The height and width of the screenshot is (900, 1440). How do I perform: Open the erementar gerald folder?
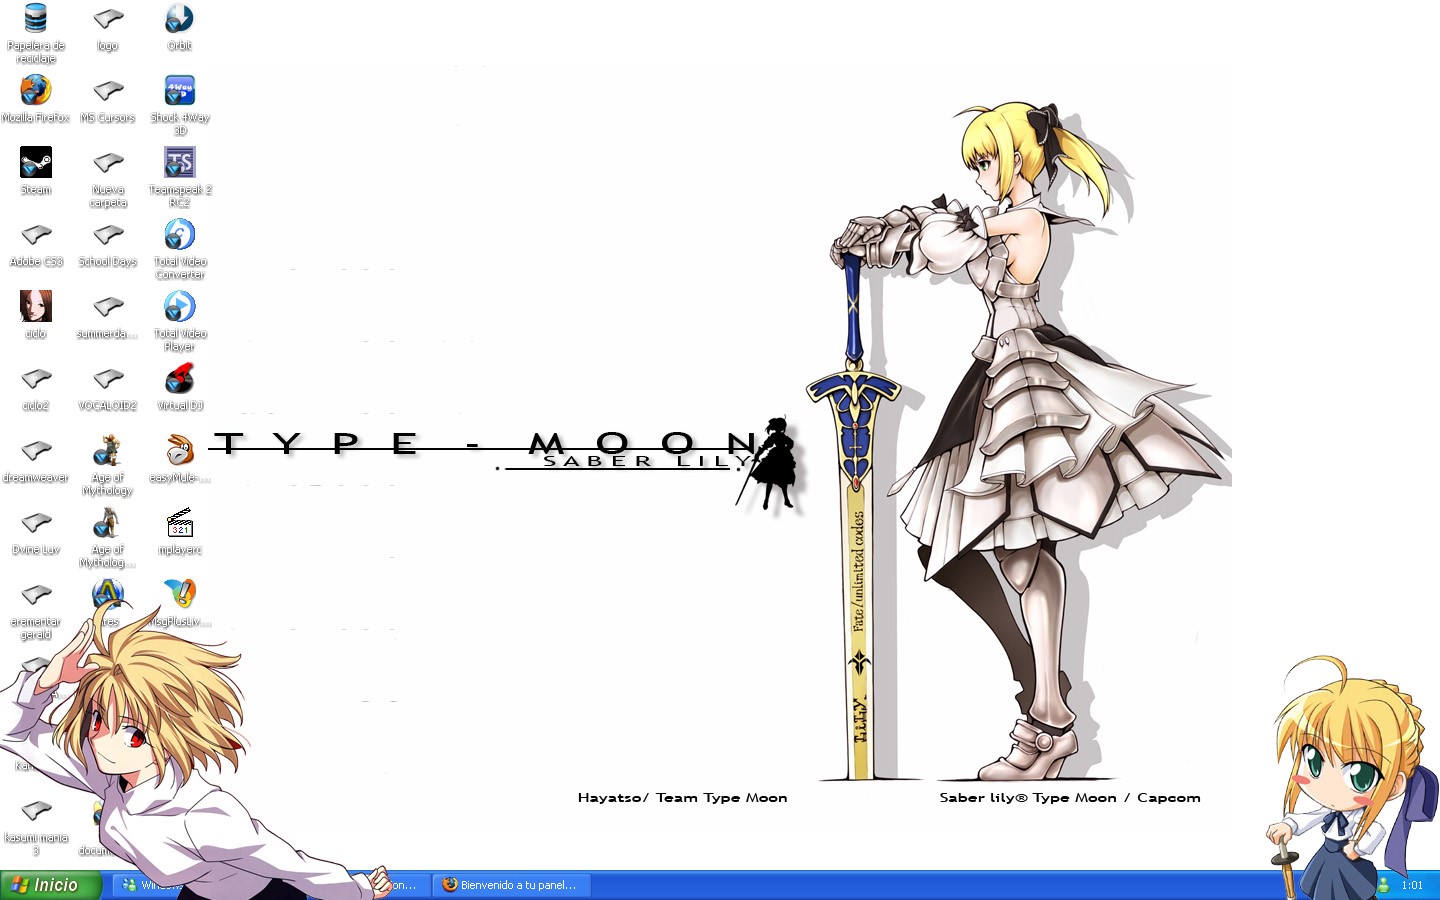tap(36, 609)
